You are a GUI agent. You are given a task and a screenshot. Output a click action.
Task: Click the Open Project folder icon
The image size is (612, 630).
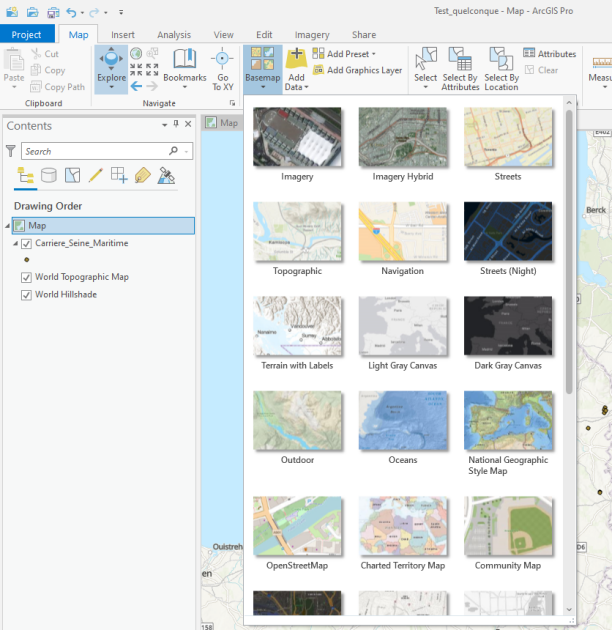pos(33,12)
